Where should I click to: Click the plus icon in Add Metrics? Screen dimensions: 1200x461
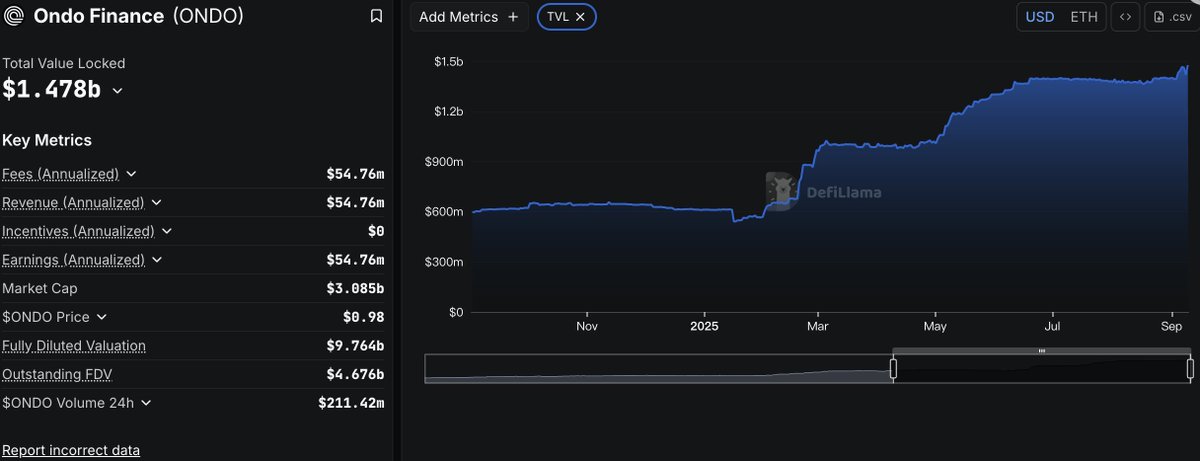click(x=513, y=17)
